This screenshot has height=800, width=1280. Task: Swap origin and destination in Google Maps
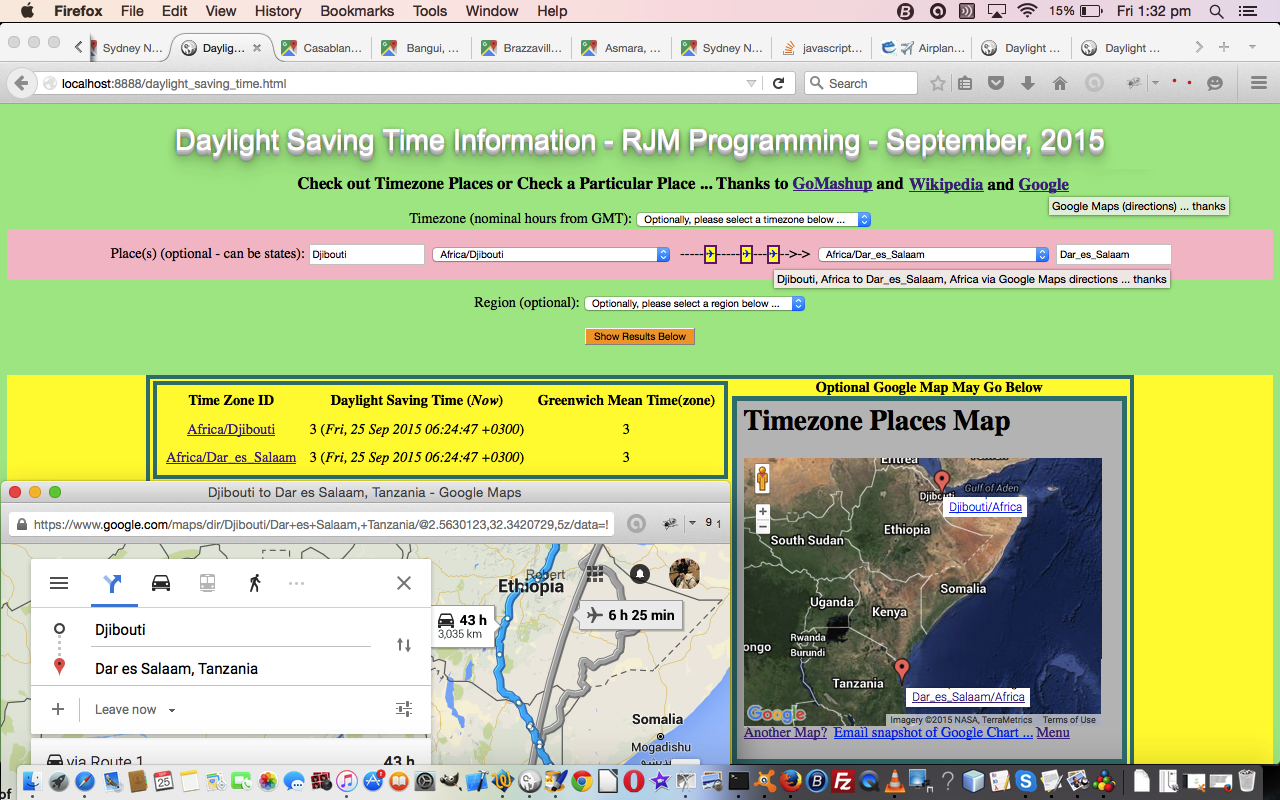pos(404,645)
